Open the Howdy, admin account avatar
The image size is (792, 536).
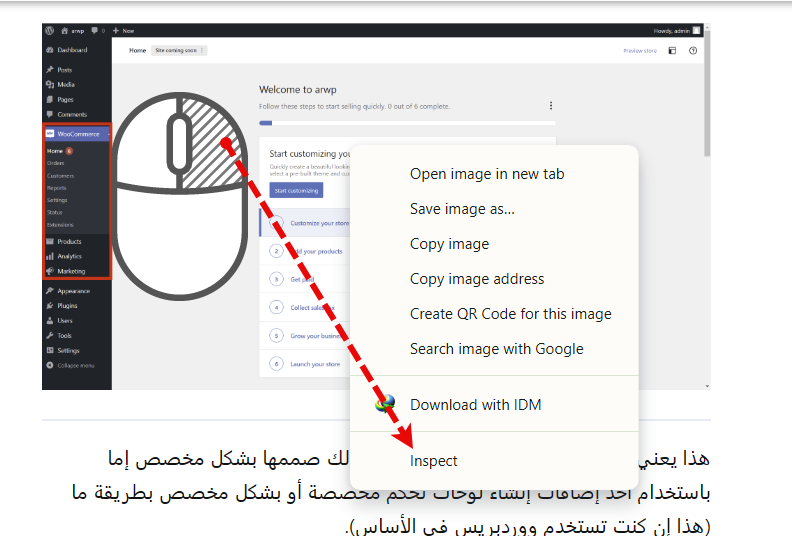[697, 30]
